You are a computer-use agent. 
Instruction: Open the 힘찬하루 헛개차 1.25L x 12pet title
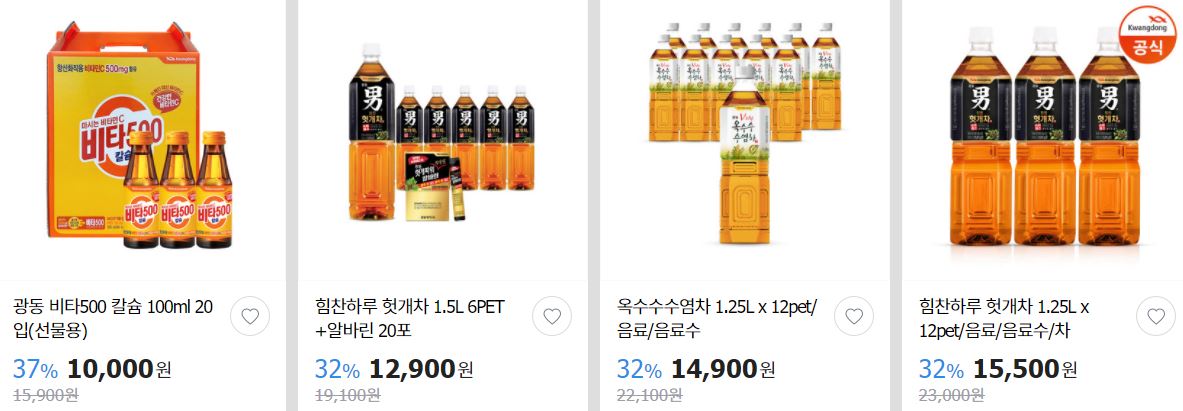(x=1004, y=318)
